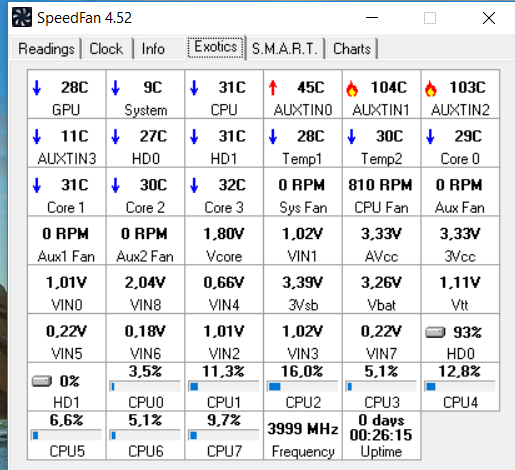Click the 0,66V VIN4 value
This screenshot has height=470, width=515.
(224, 283)
